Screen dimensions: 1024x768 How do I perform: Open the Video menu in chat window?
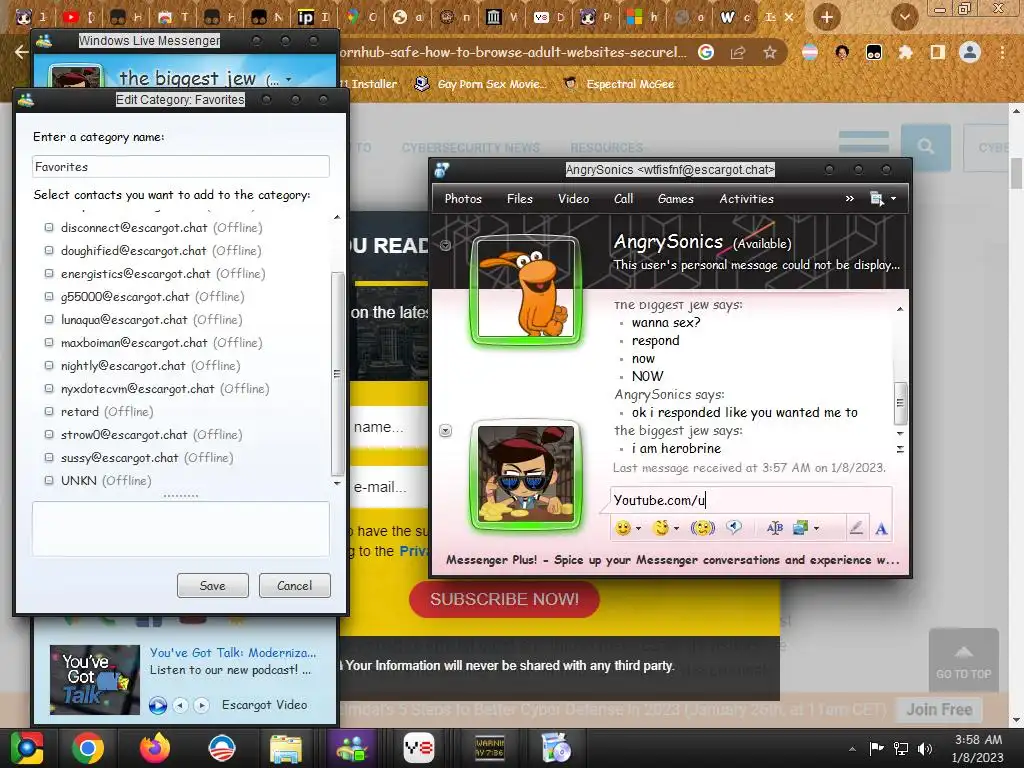[x=573, y=199]
